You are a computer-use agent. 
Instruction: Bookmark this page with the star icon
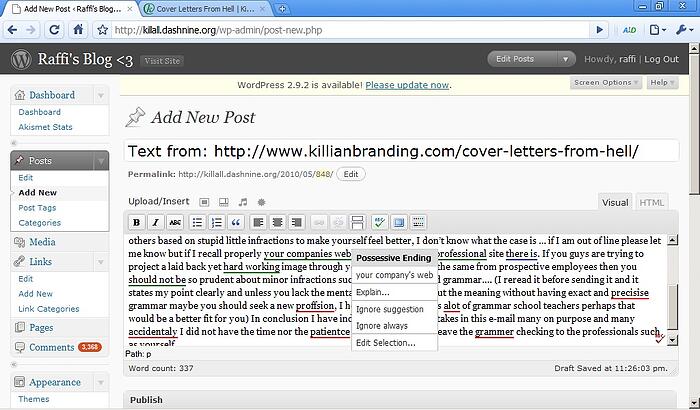pyautogui.click(x=103, y=30)
